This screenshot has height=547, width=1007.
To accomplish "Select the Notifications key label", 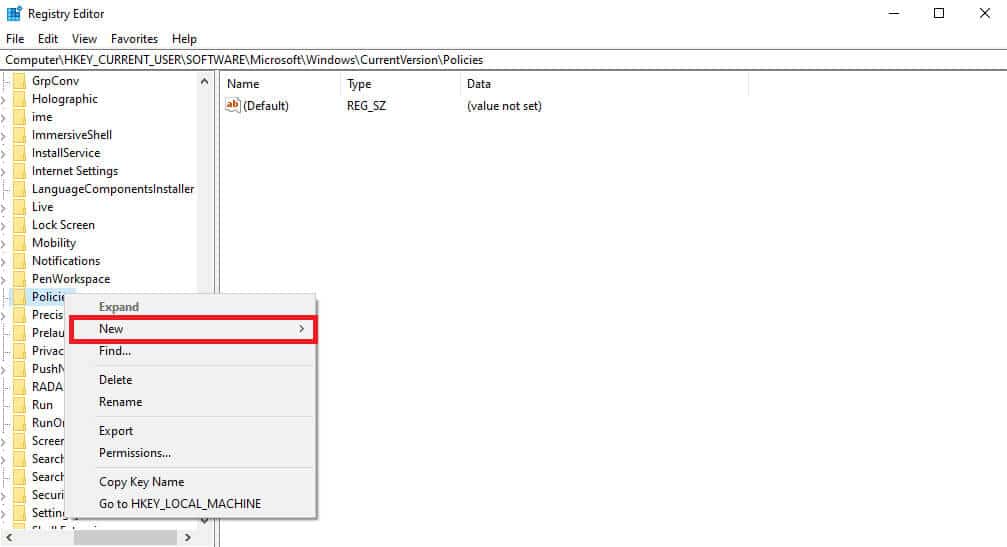I will tap(66, 261).
